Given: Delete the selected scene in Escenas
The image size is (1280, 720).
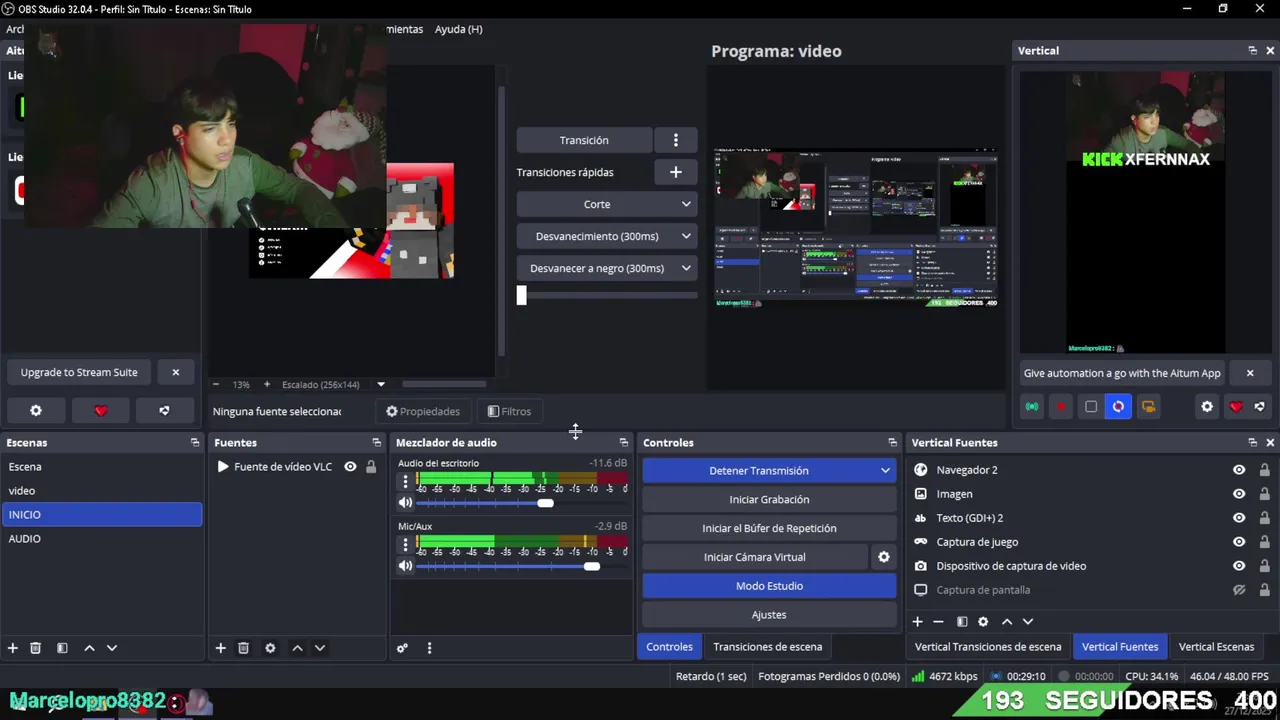Looking at the screenshot, I should 35,648.
